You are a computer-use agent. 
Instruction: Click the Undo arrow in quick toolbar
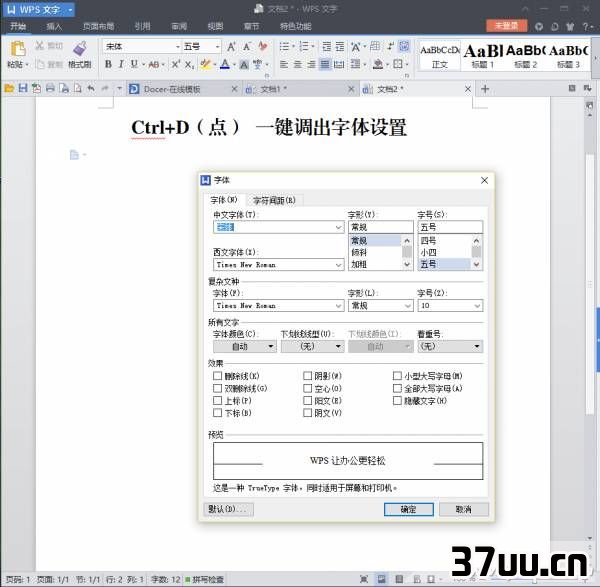click(91, 89)
